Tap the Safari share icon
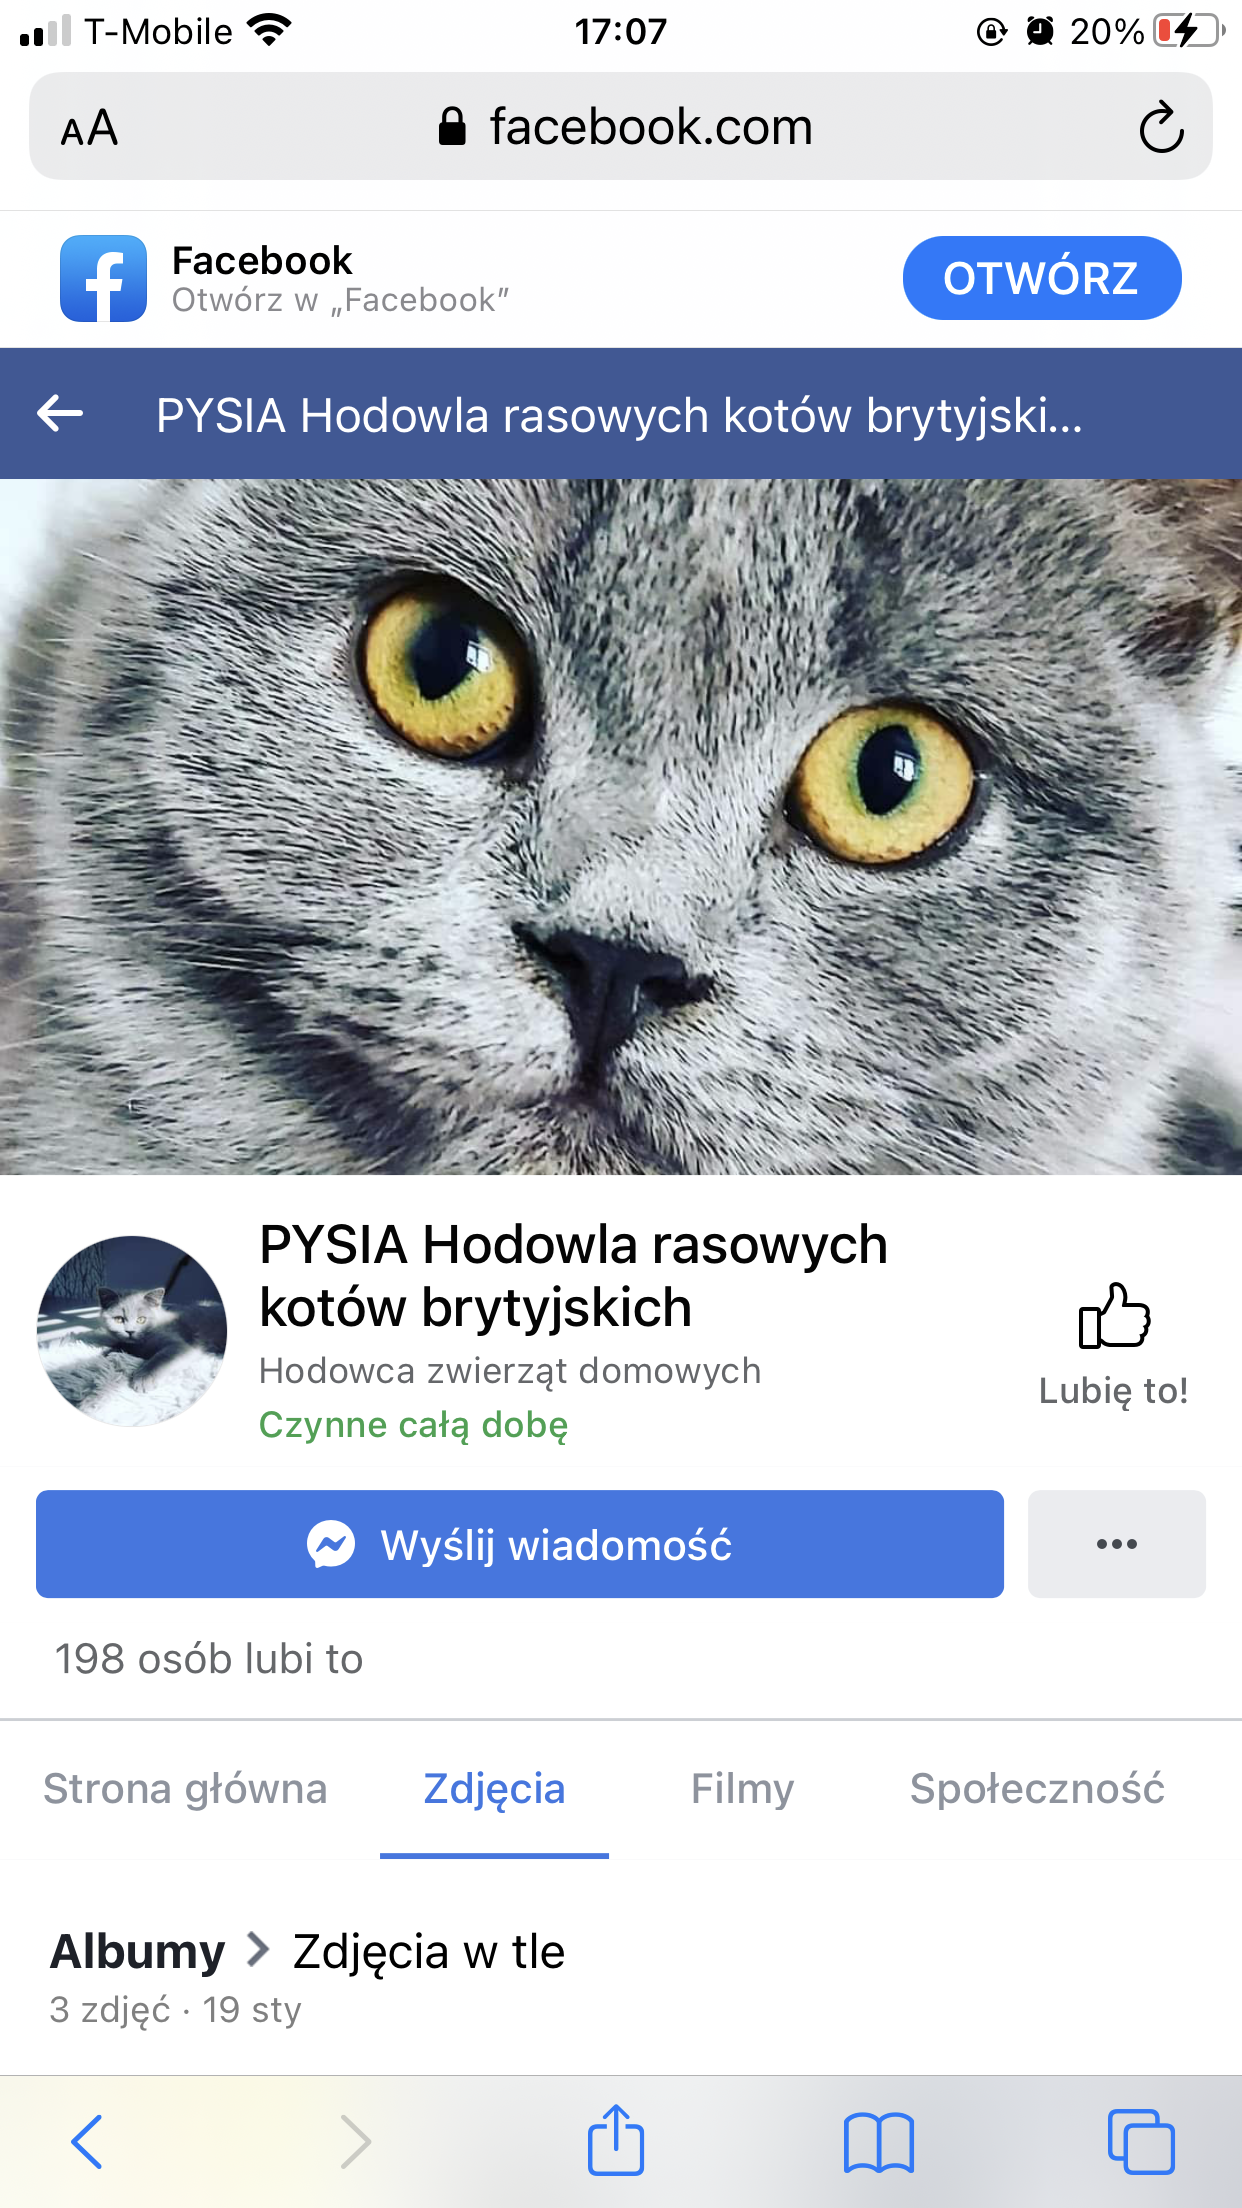The image size is (1242, 2208). [x=616, y=2140]
